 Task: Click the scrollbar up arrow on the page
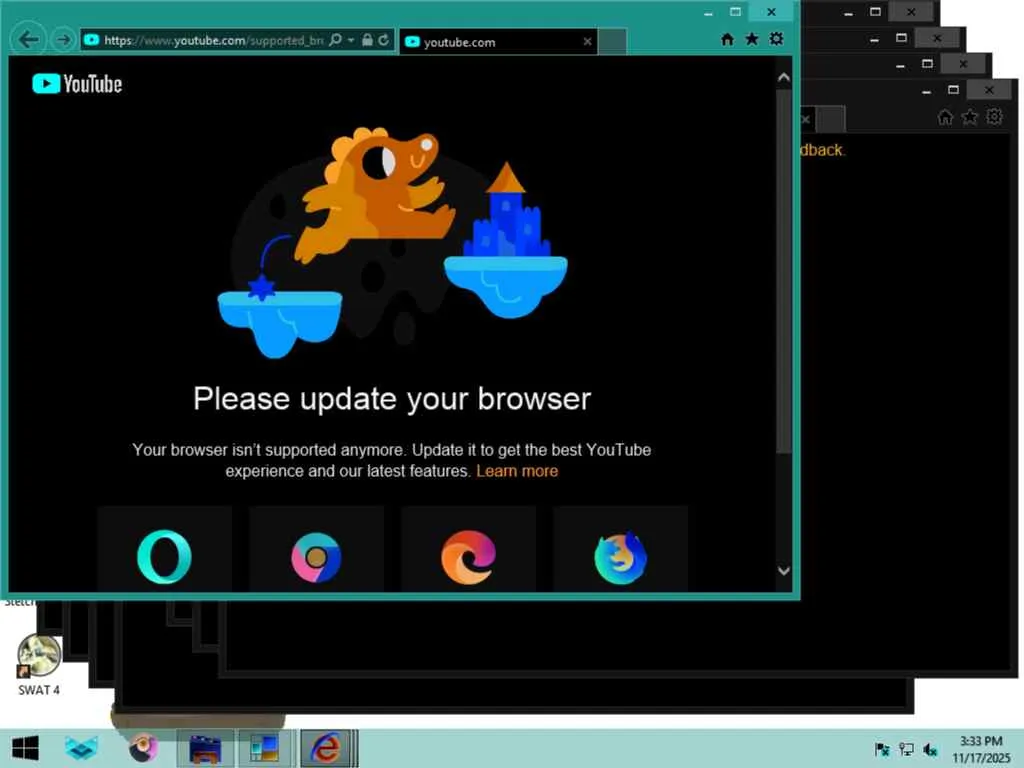tap(784, 77)
